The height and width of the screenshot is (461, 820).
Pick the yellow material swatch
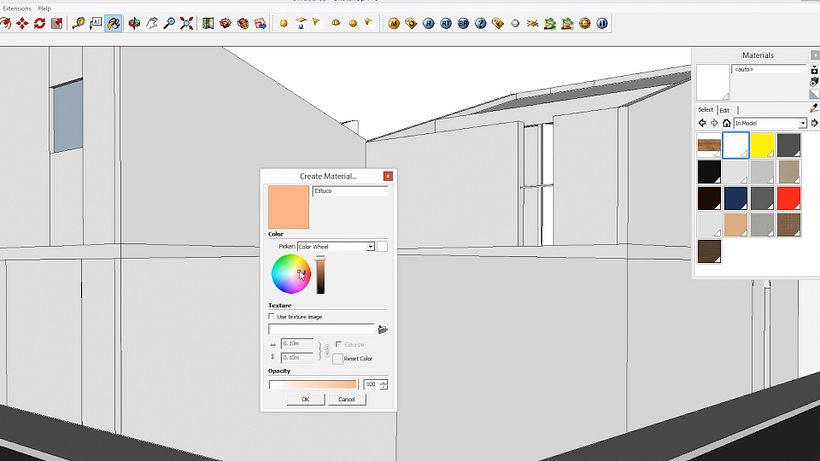pos(762,146)
